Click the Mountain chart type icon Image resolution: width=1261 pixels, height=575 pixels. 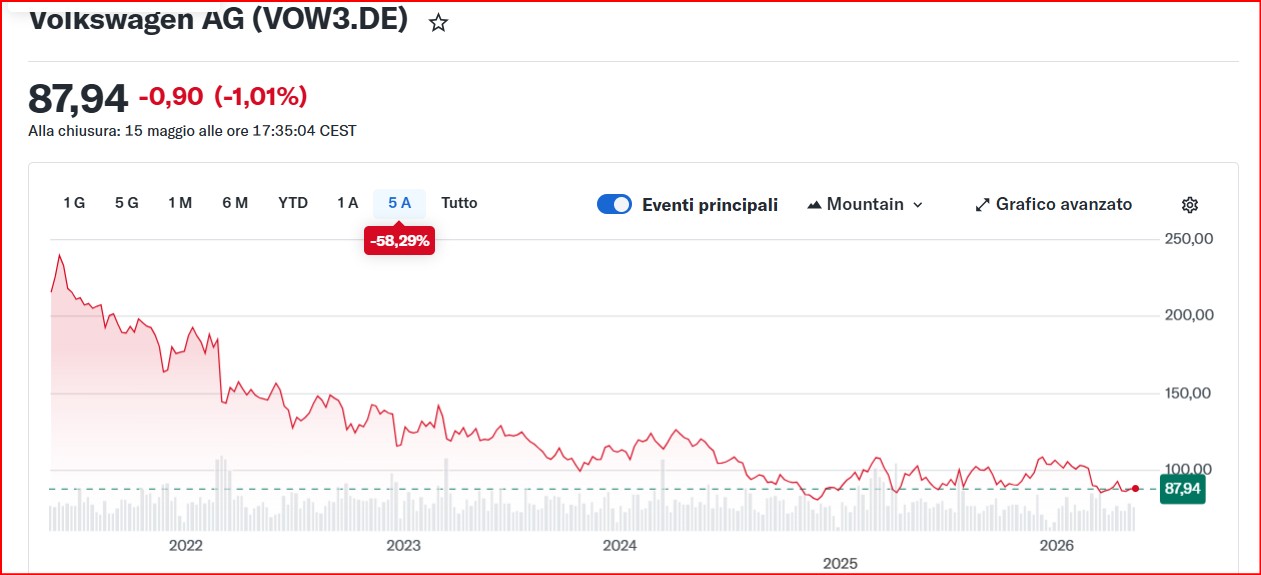(x=814, y=204)
